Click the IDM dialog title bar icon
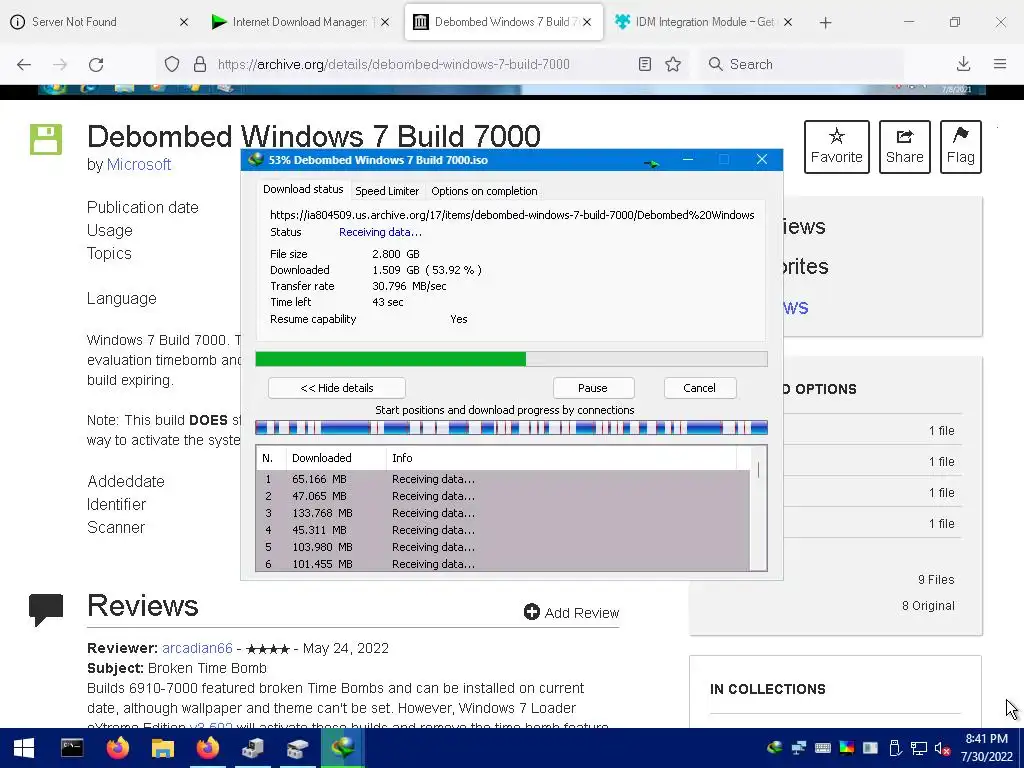The image size is (1024, 768). pos(256,159)
